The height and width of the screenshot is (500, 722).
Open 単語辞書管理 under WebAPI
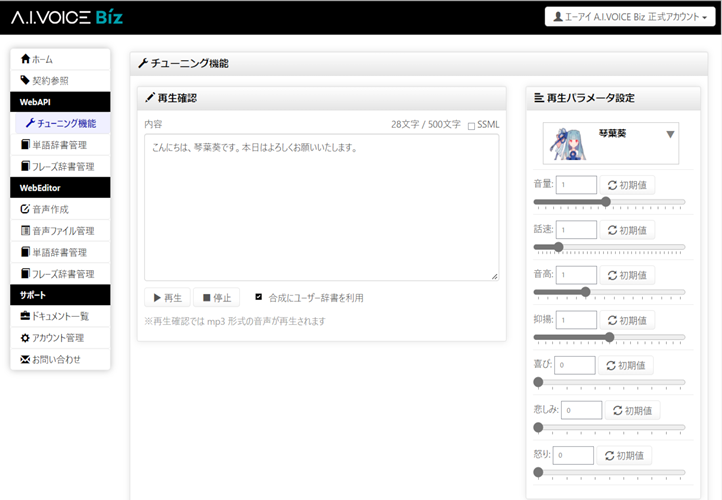pyautogui.click(x=60, y=145)
